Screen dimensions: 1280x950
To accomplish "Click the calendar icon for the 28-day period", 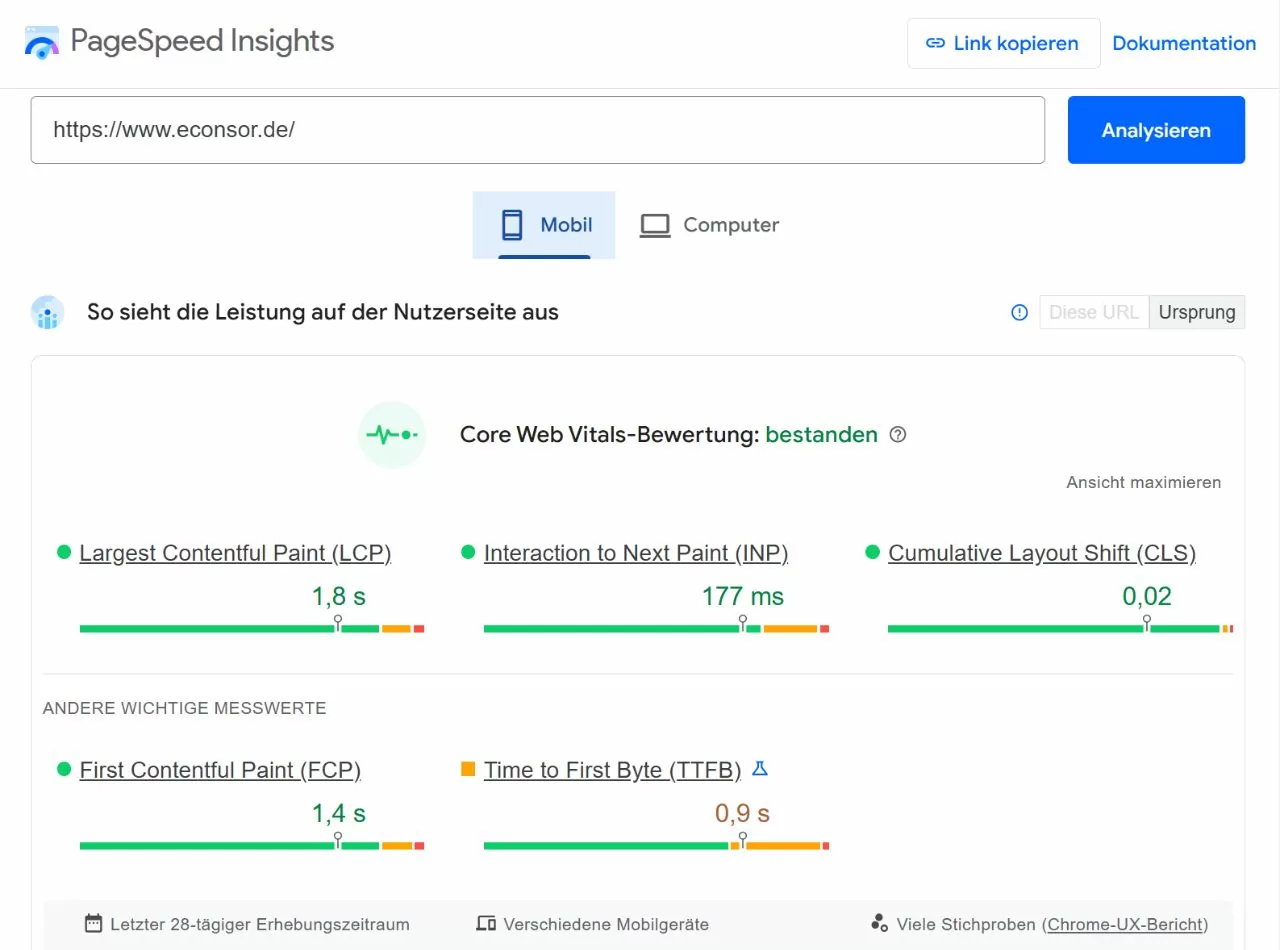I will pyautogui.click(x=94, y=924).
